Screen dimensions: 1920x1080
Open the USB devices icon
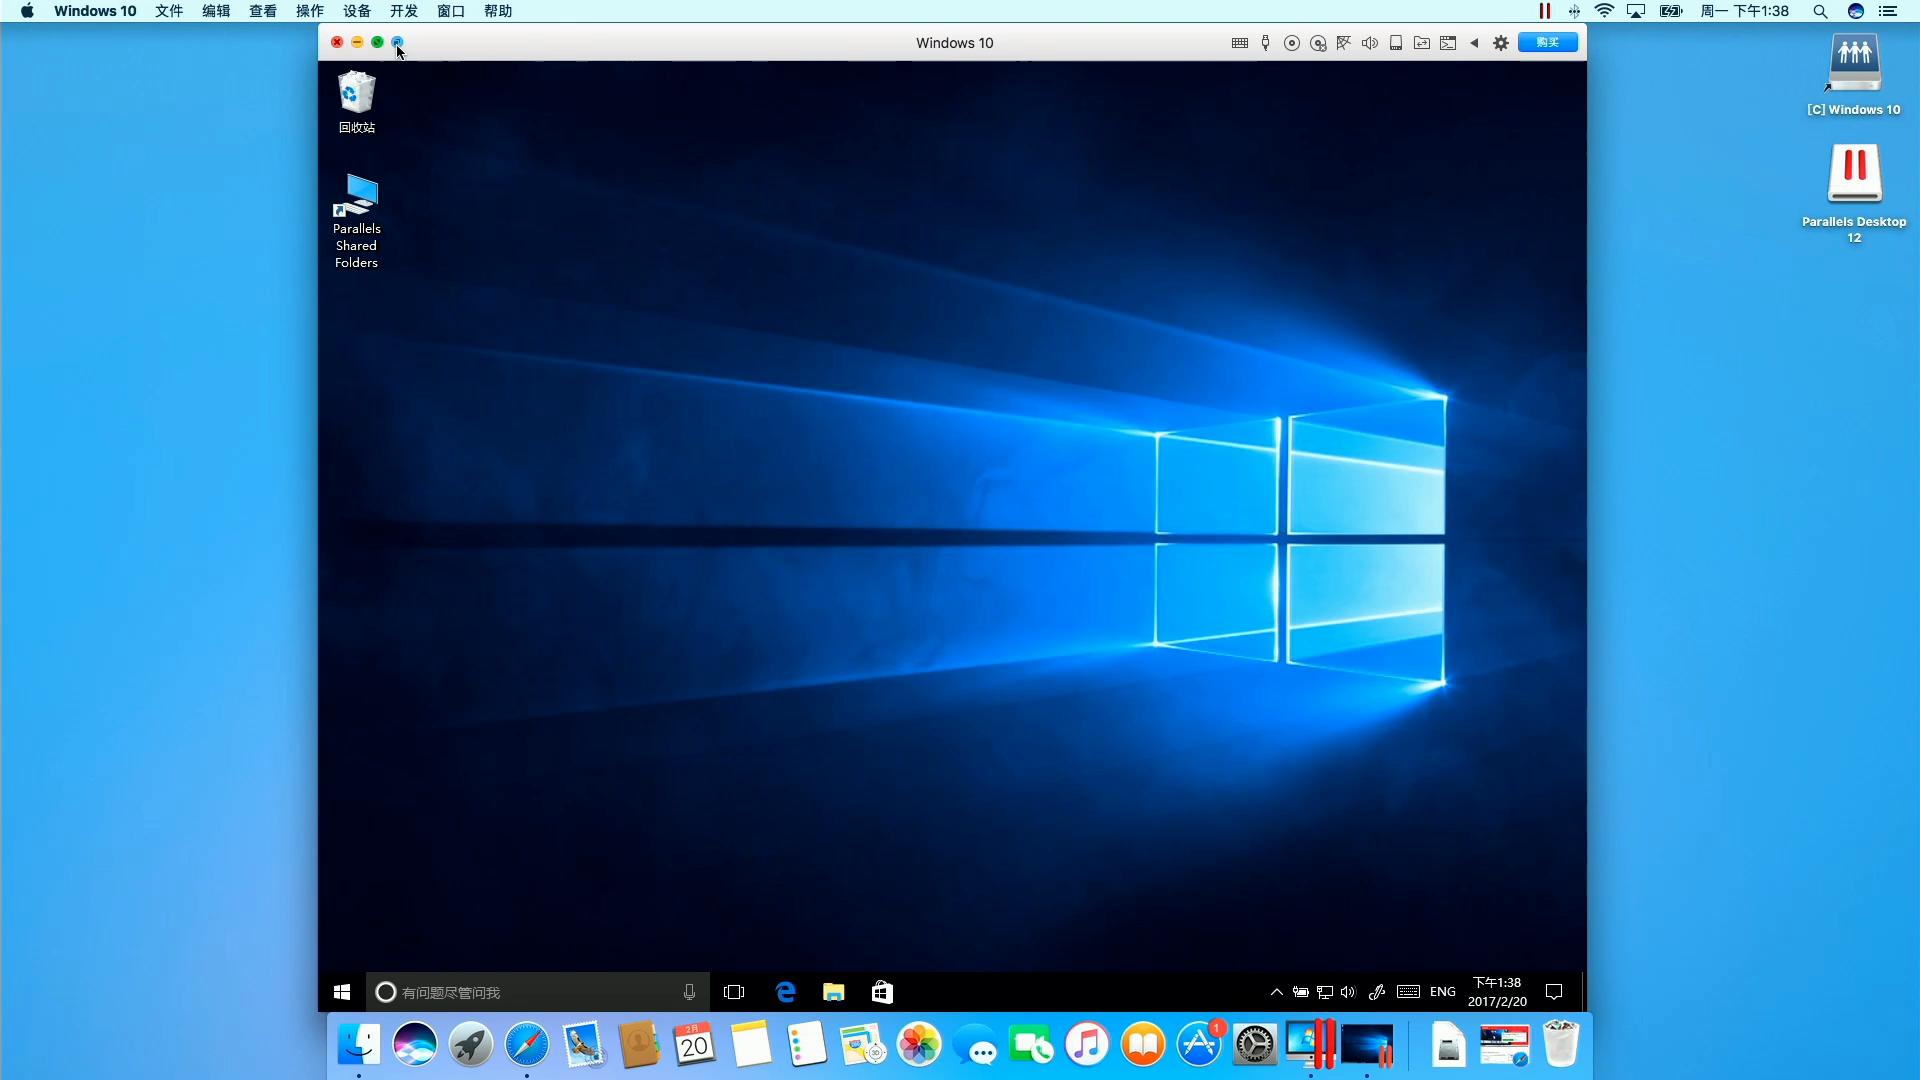[1265, 43]
